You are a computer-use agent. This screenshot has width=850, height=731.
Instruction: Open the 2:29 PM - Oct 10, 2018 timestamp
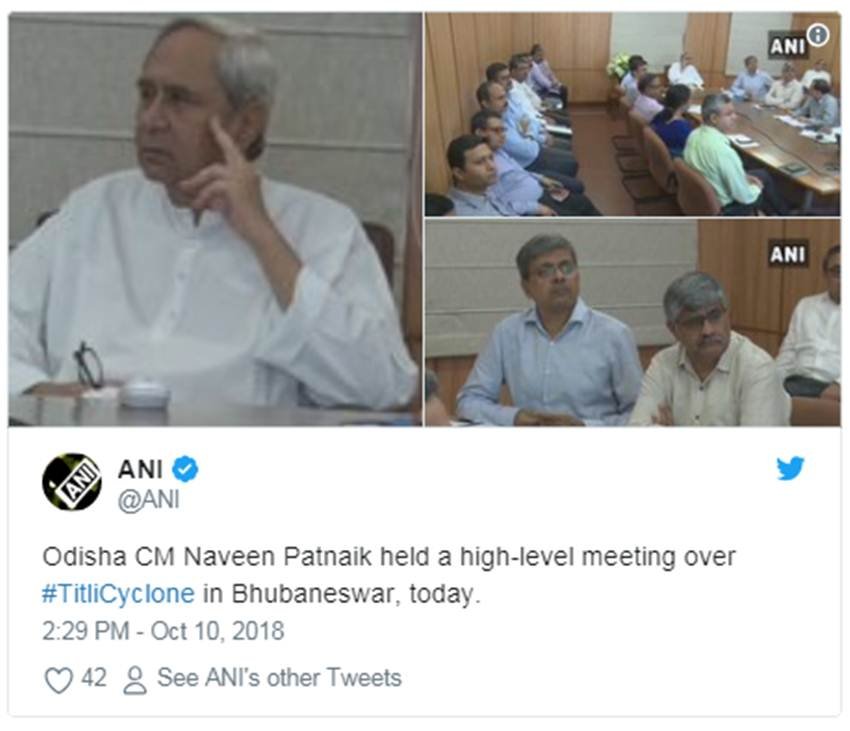[x=163, y=631]
